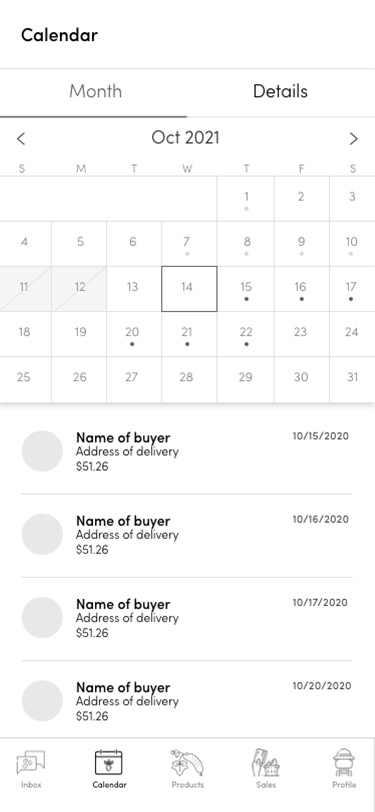Open the Inbox chat icon

coord(31,763)
